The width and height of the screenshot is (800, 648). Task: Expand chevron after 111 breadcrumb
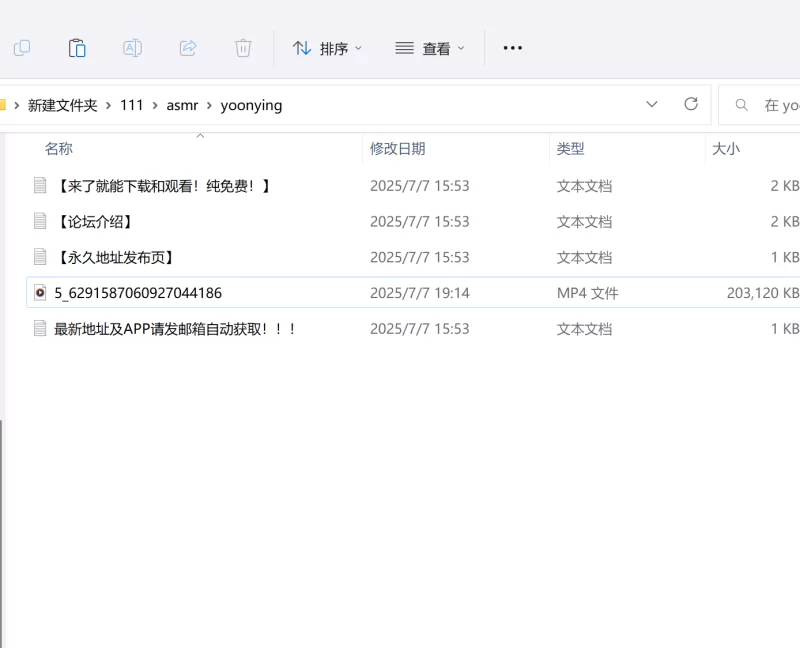point(155,105)
